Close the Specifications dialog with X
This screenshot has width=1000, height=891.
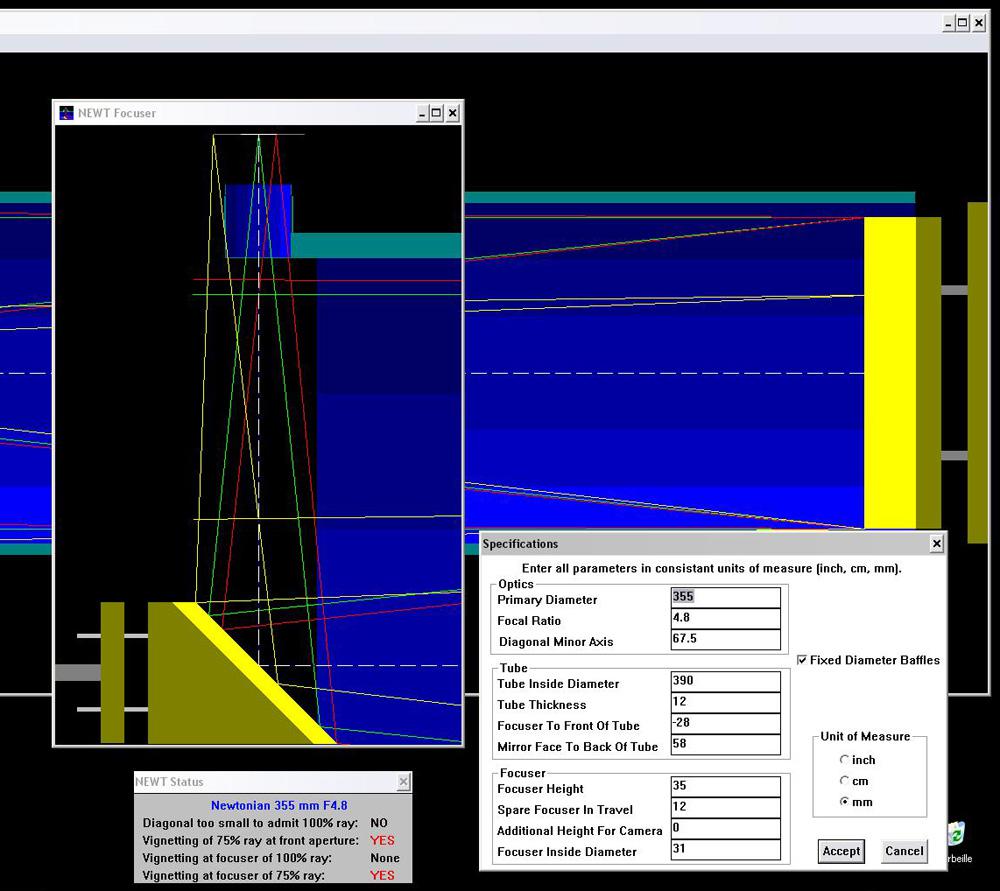click(936, 544)
